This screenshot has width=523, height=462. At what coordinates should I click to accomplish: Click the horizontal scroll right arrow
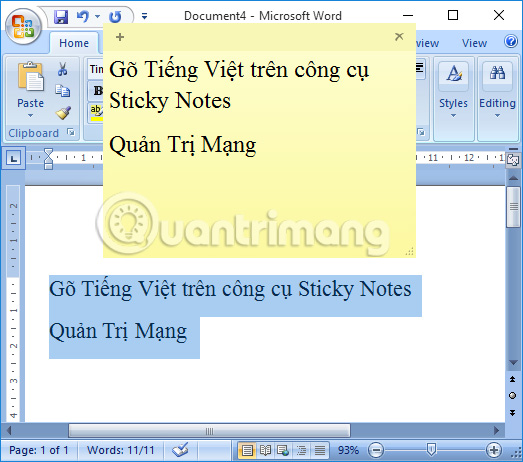(497, 431)
